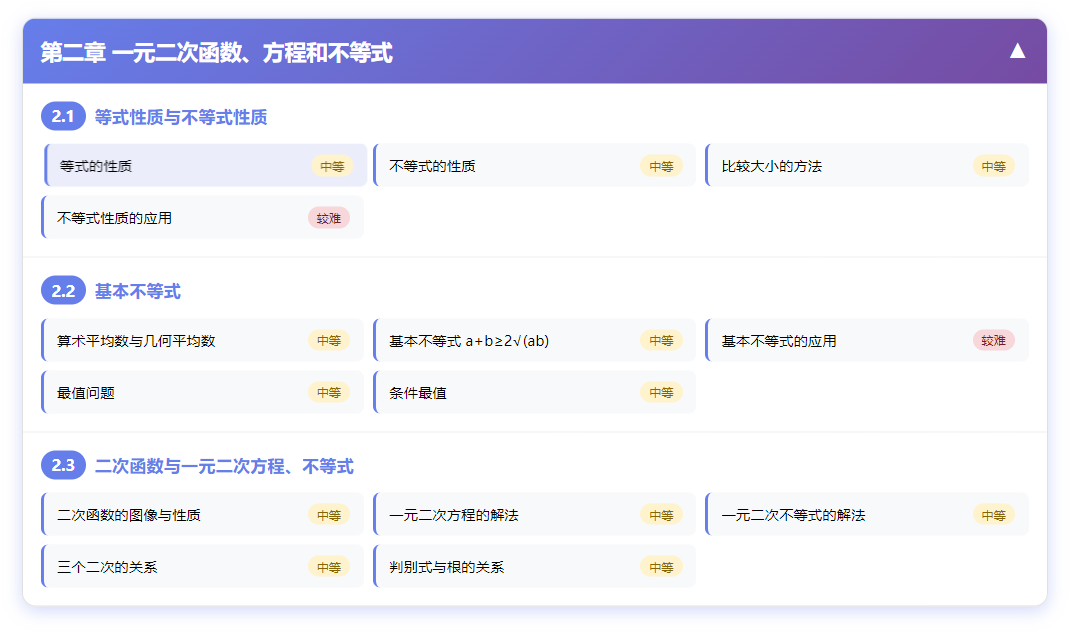Open section heading 基本不等式
This screenshot has width=1069, height=633.
(138, 292)
